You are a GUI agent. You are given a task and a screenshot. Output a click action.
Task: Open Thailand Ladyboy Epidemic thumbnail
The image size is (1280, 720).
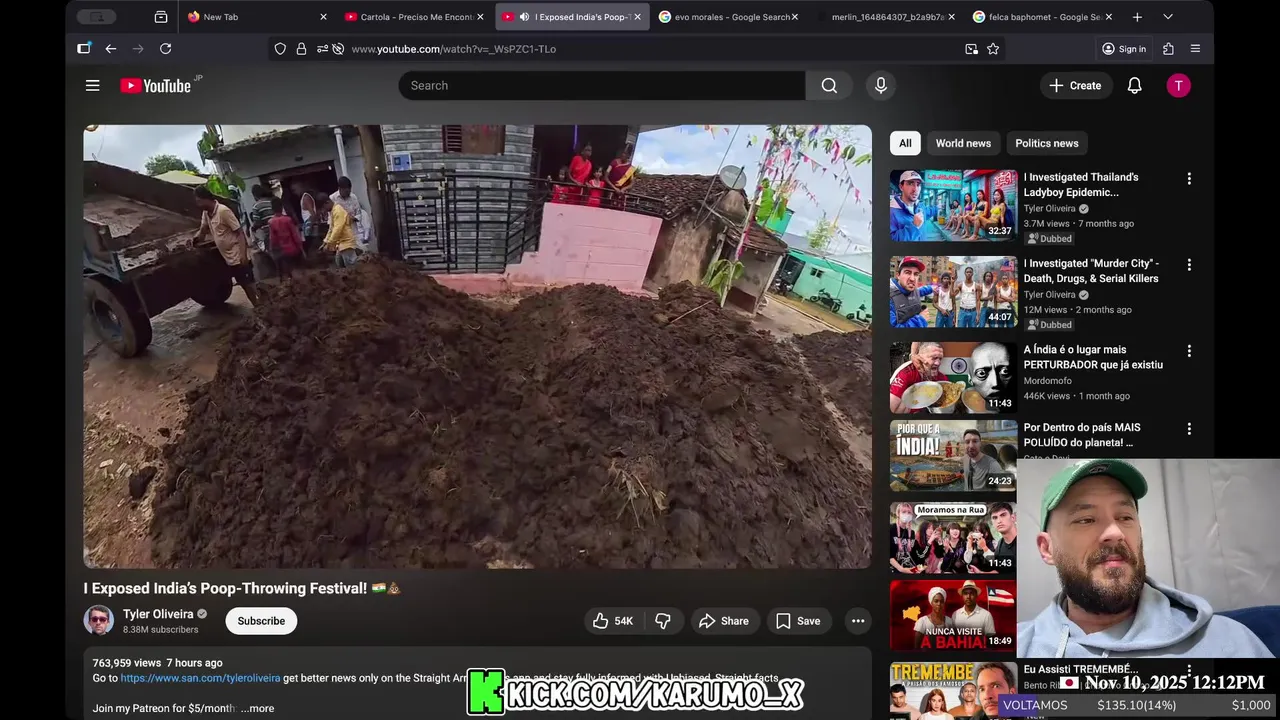tap(953, 205)
